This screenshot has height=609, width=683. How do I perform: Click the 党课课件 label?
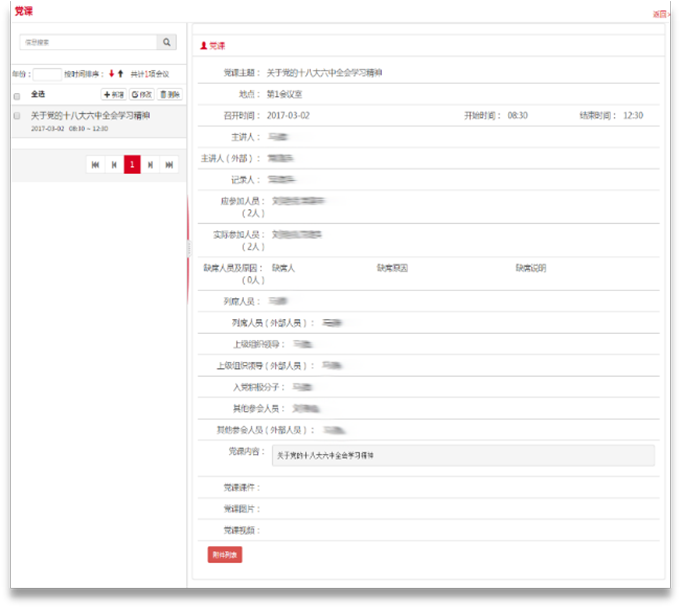point(242,487)
